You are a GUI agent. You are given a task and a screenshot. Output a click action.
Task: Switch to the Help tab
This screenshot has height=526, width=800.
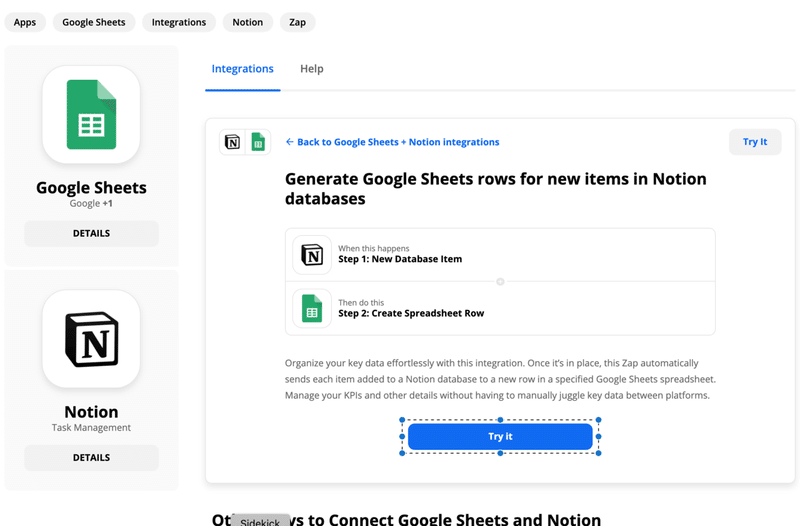click(x=312, y=69)
